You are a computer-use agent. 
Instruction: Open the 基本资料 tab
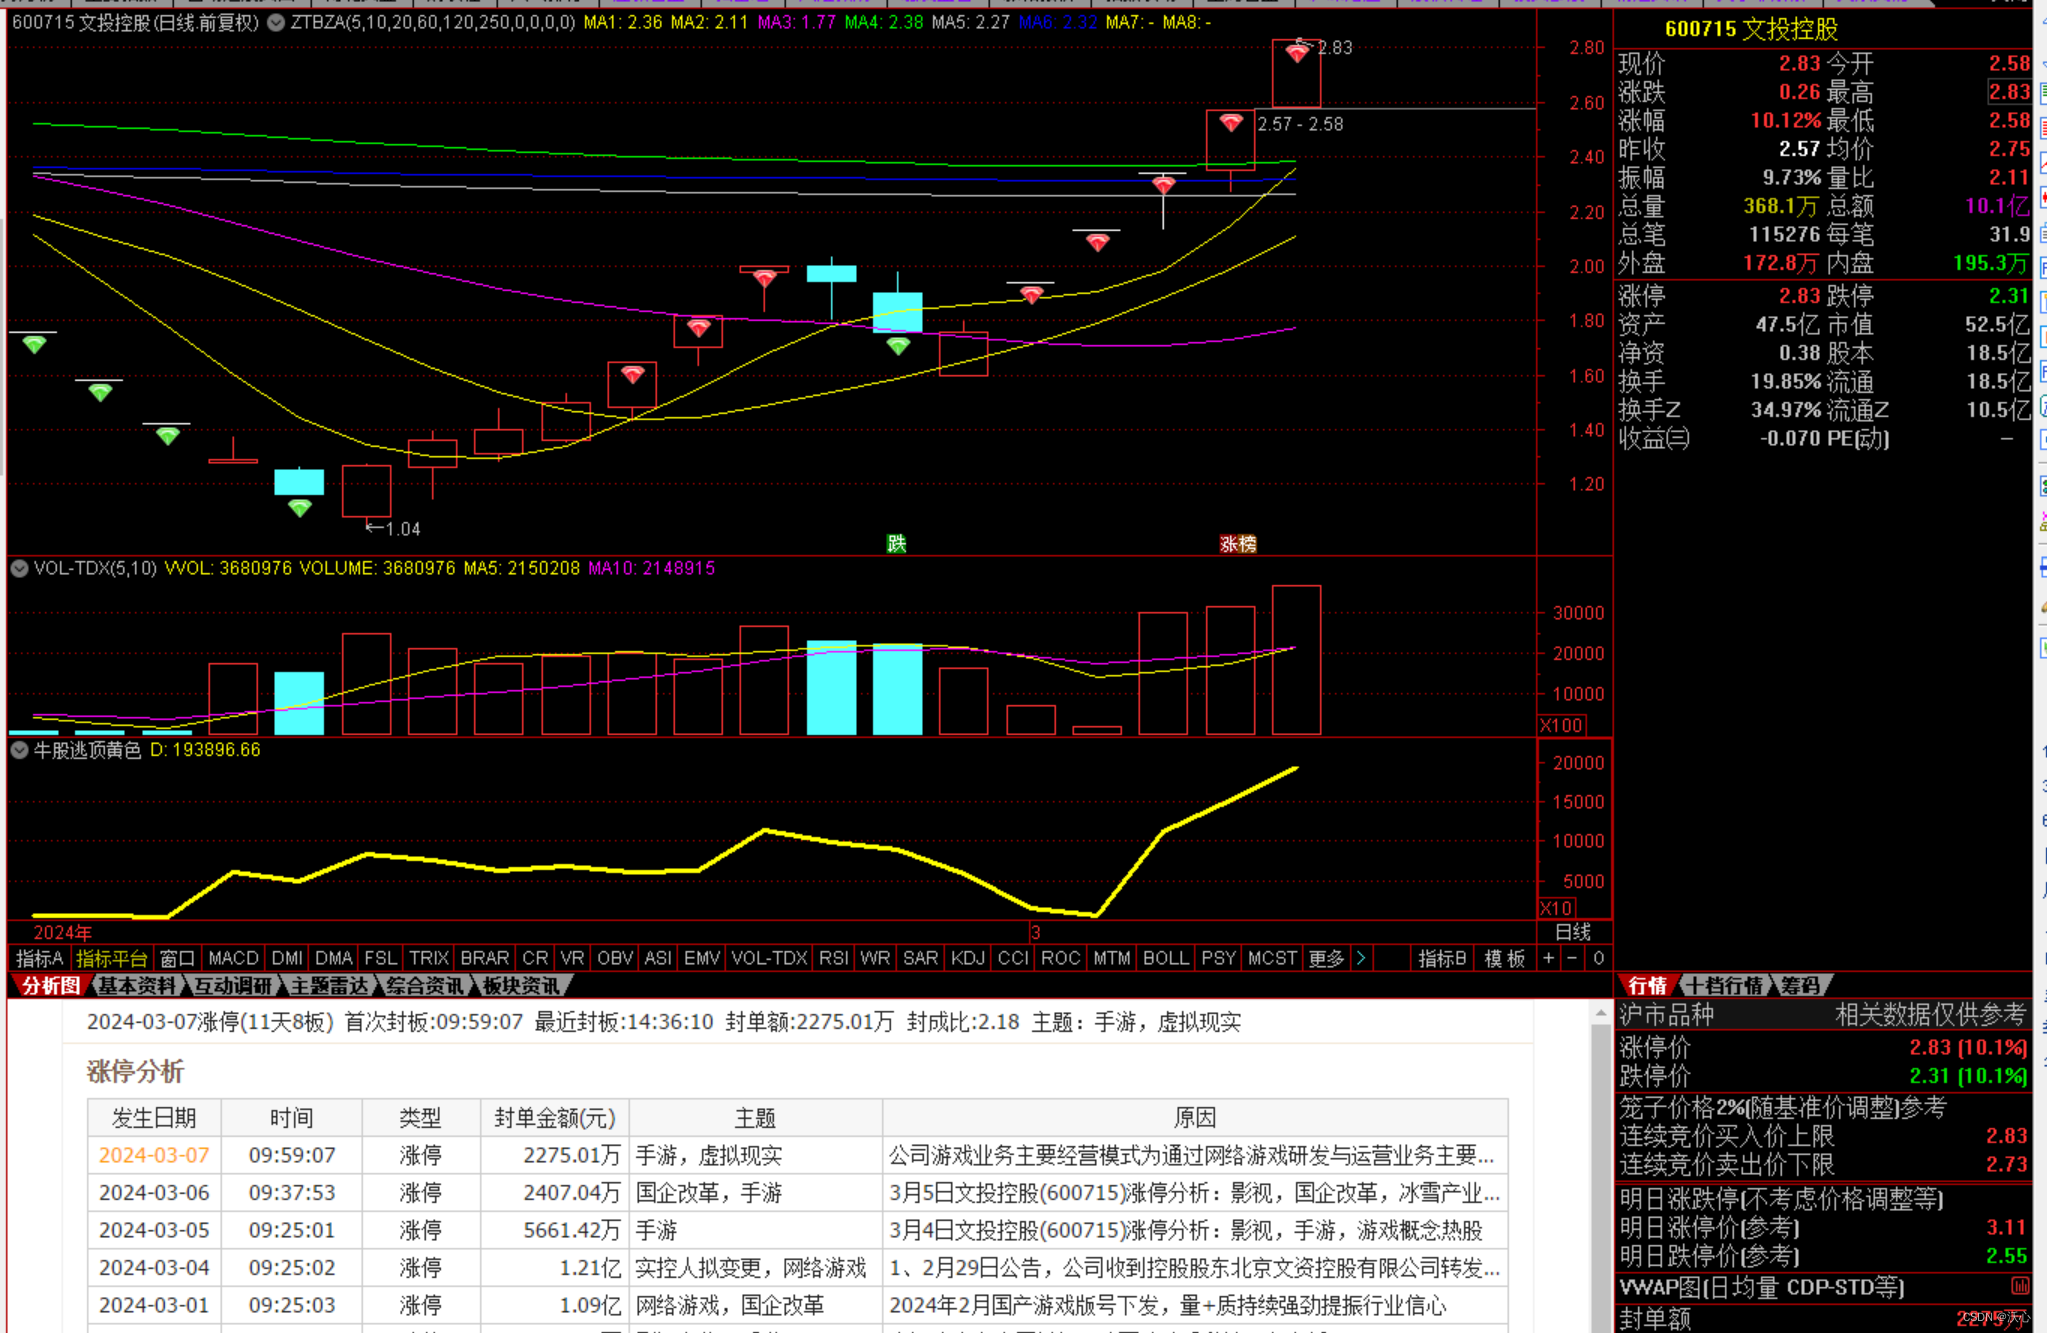(137, 985)
